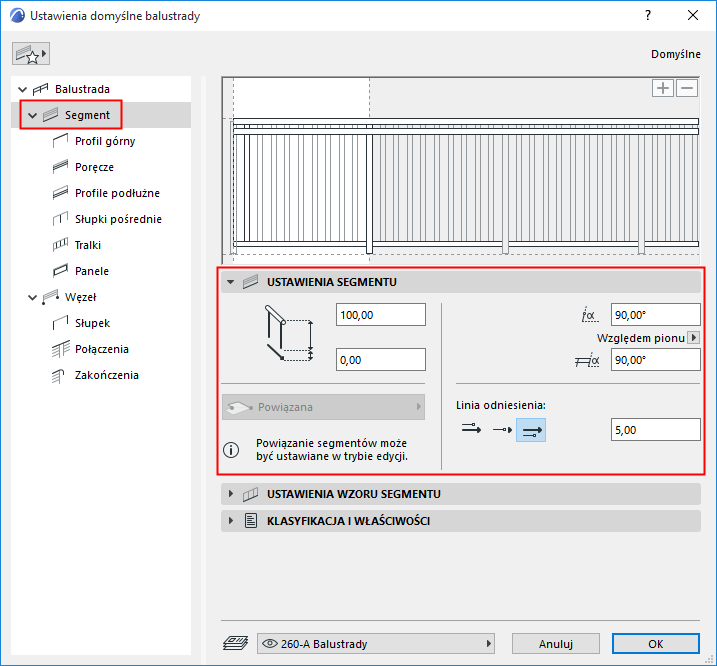This screenshot has height=666, width=717.
Task: Click the slant angle icon
Action: 589,315
